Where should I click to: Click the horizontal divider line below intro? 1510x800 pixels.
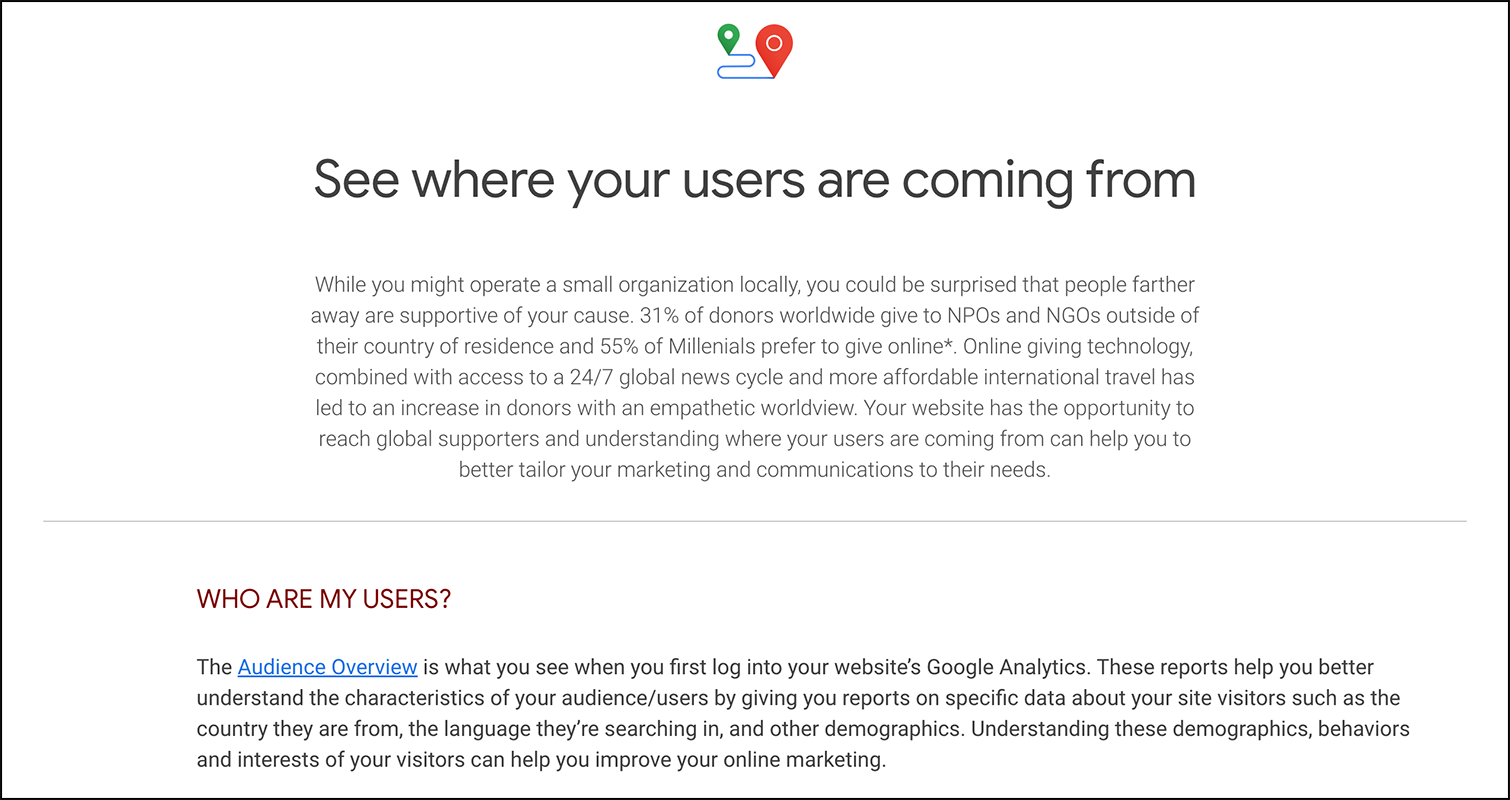point(755,521)
